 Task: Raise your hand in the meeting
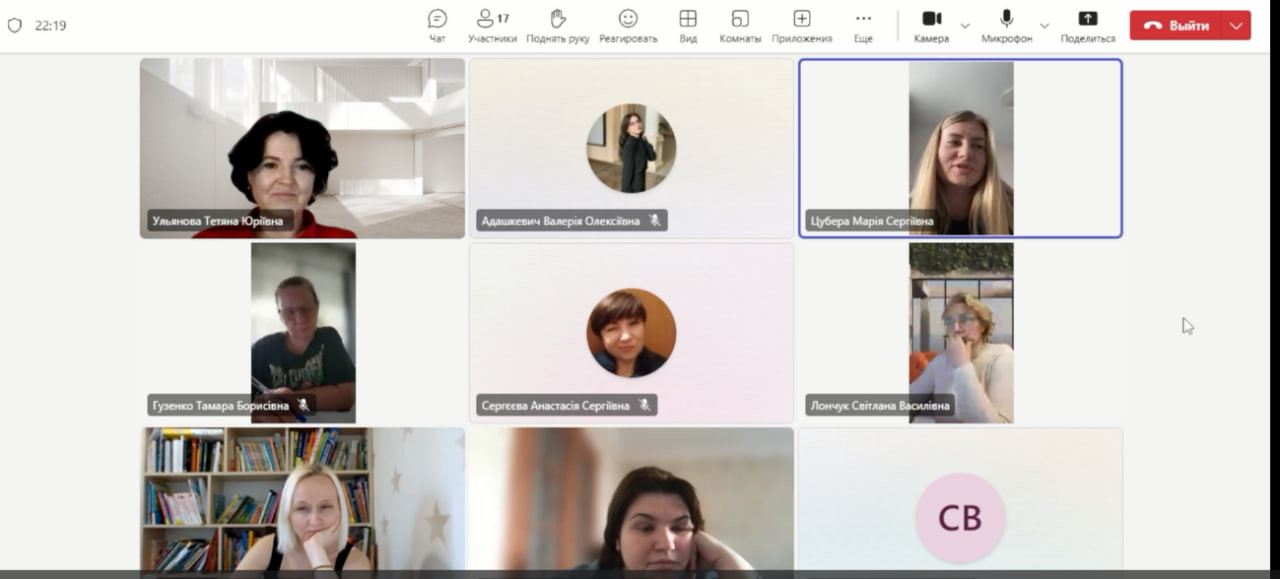pyautogui.click(x=558, y=25)
